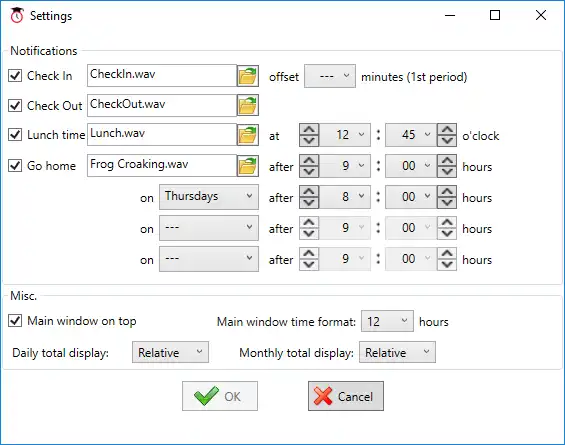This screenshot has height=445, width=565.
Task: Open the second empty day dropdown
Action: (209, 228)
